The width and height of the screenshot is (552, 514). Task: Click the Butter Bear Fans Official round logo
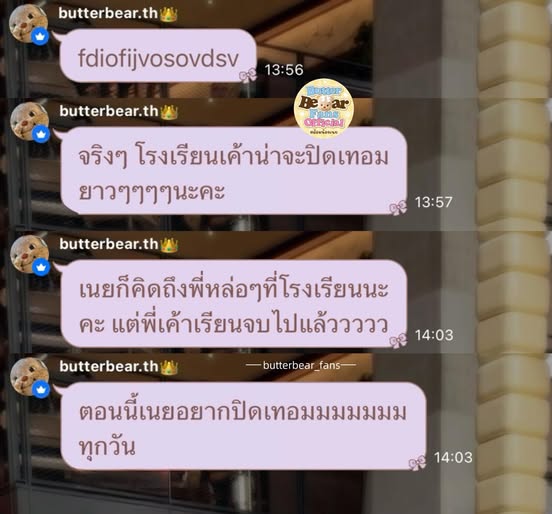click(x=324, y=108)
